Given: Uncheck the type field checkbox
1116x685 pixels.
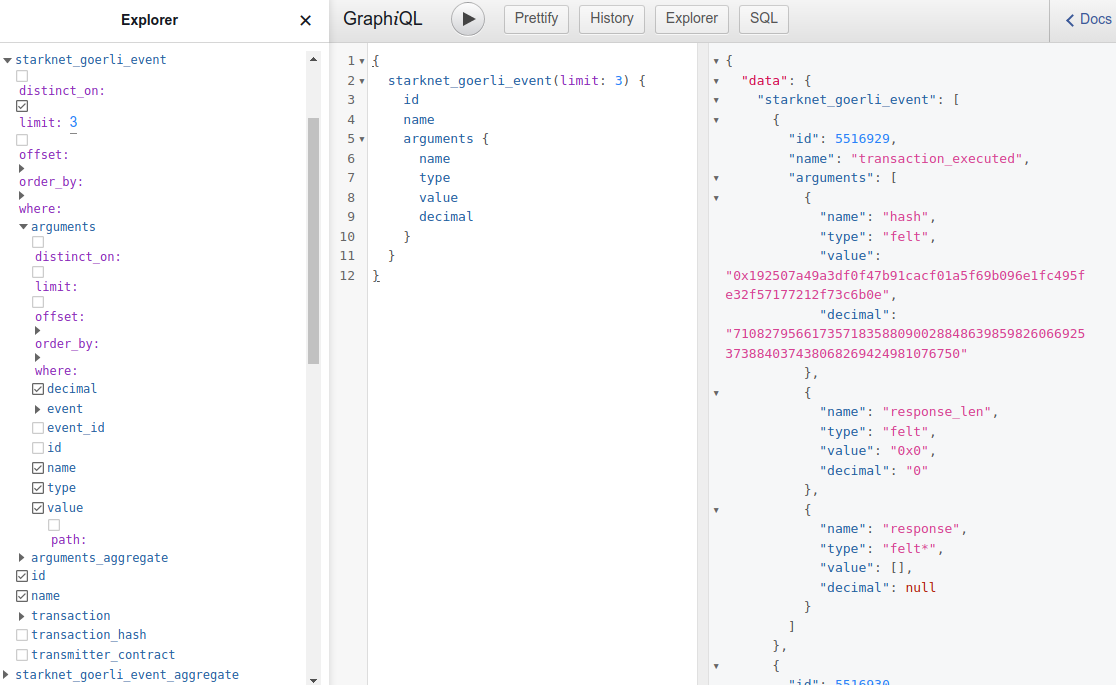Looking at the screenshot, I should pos(38,488).
